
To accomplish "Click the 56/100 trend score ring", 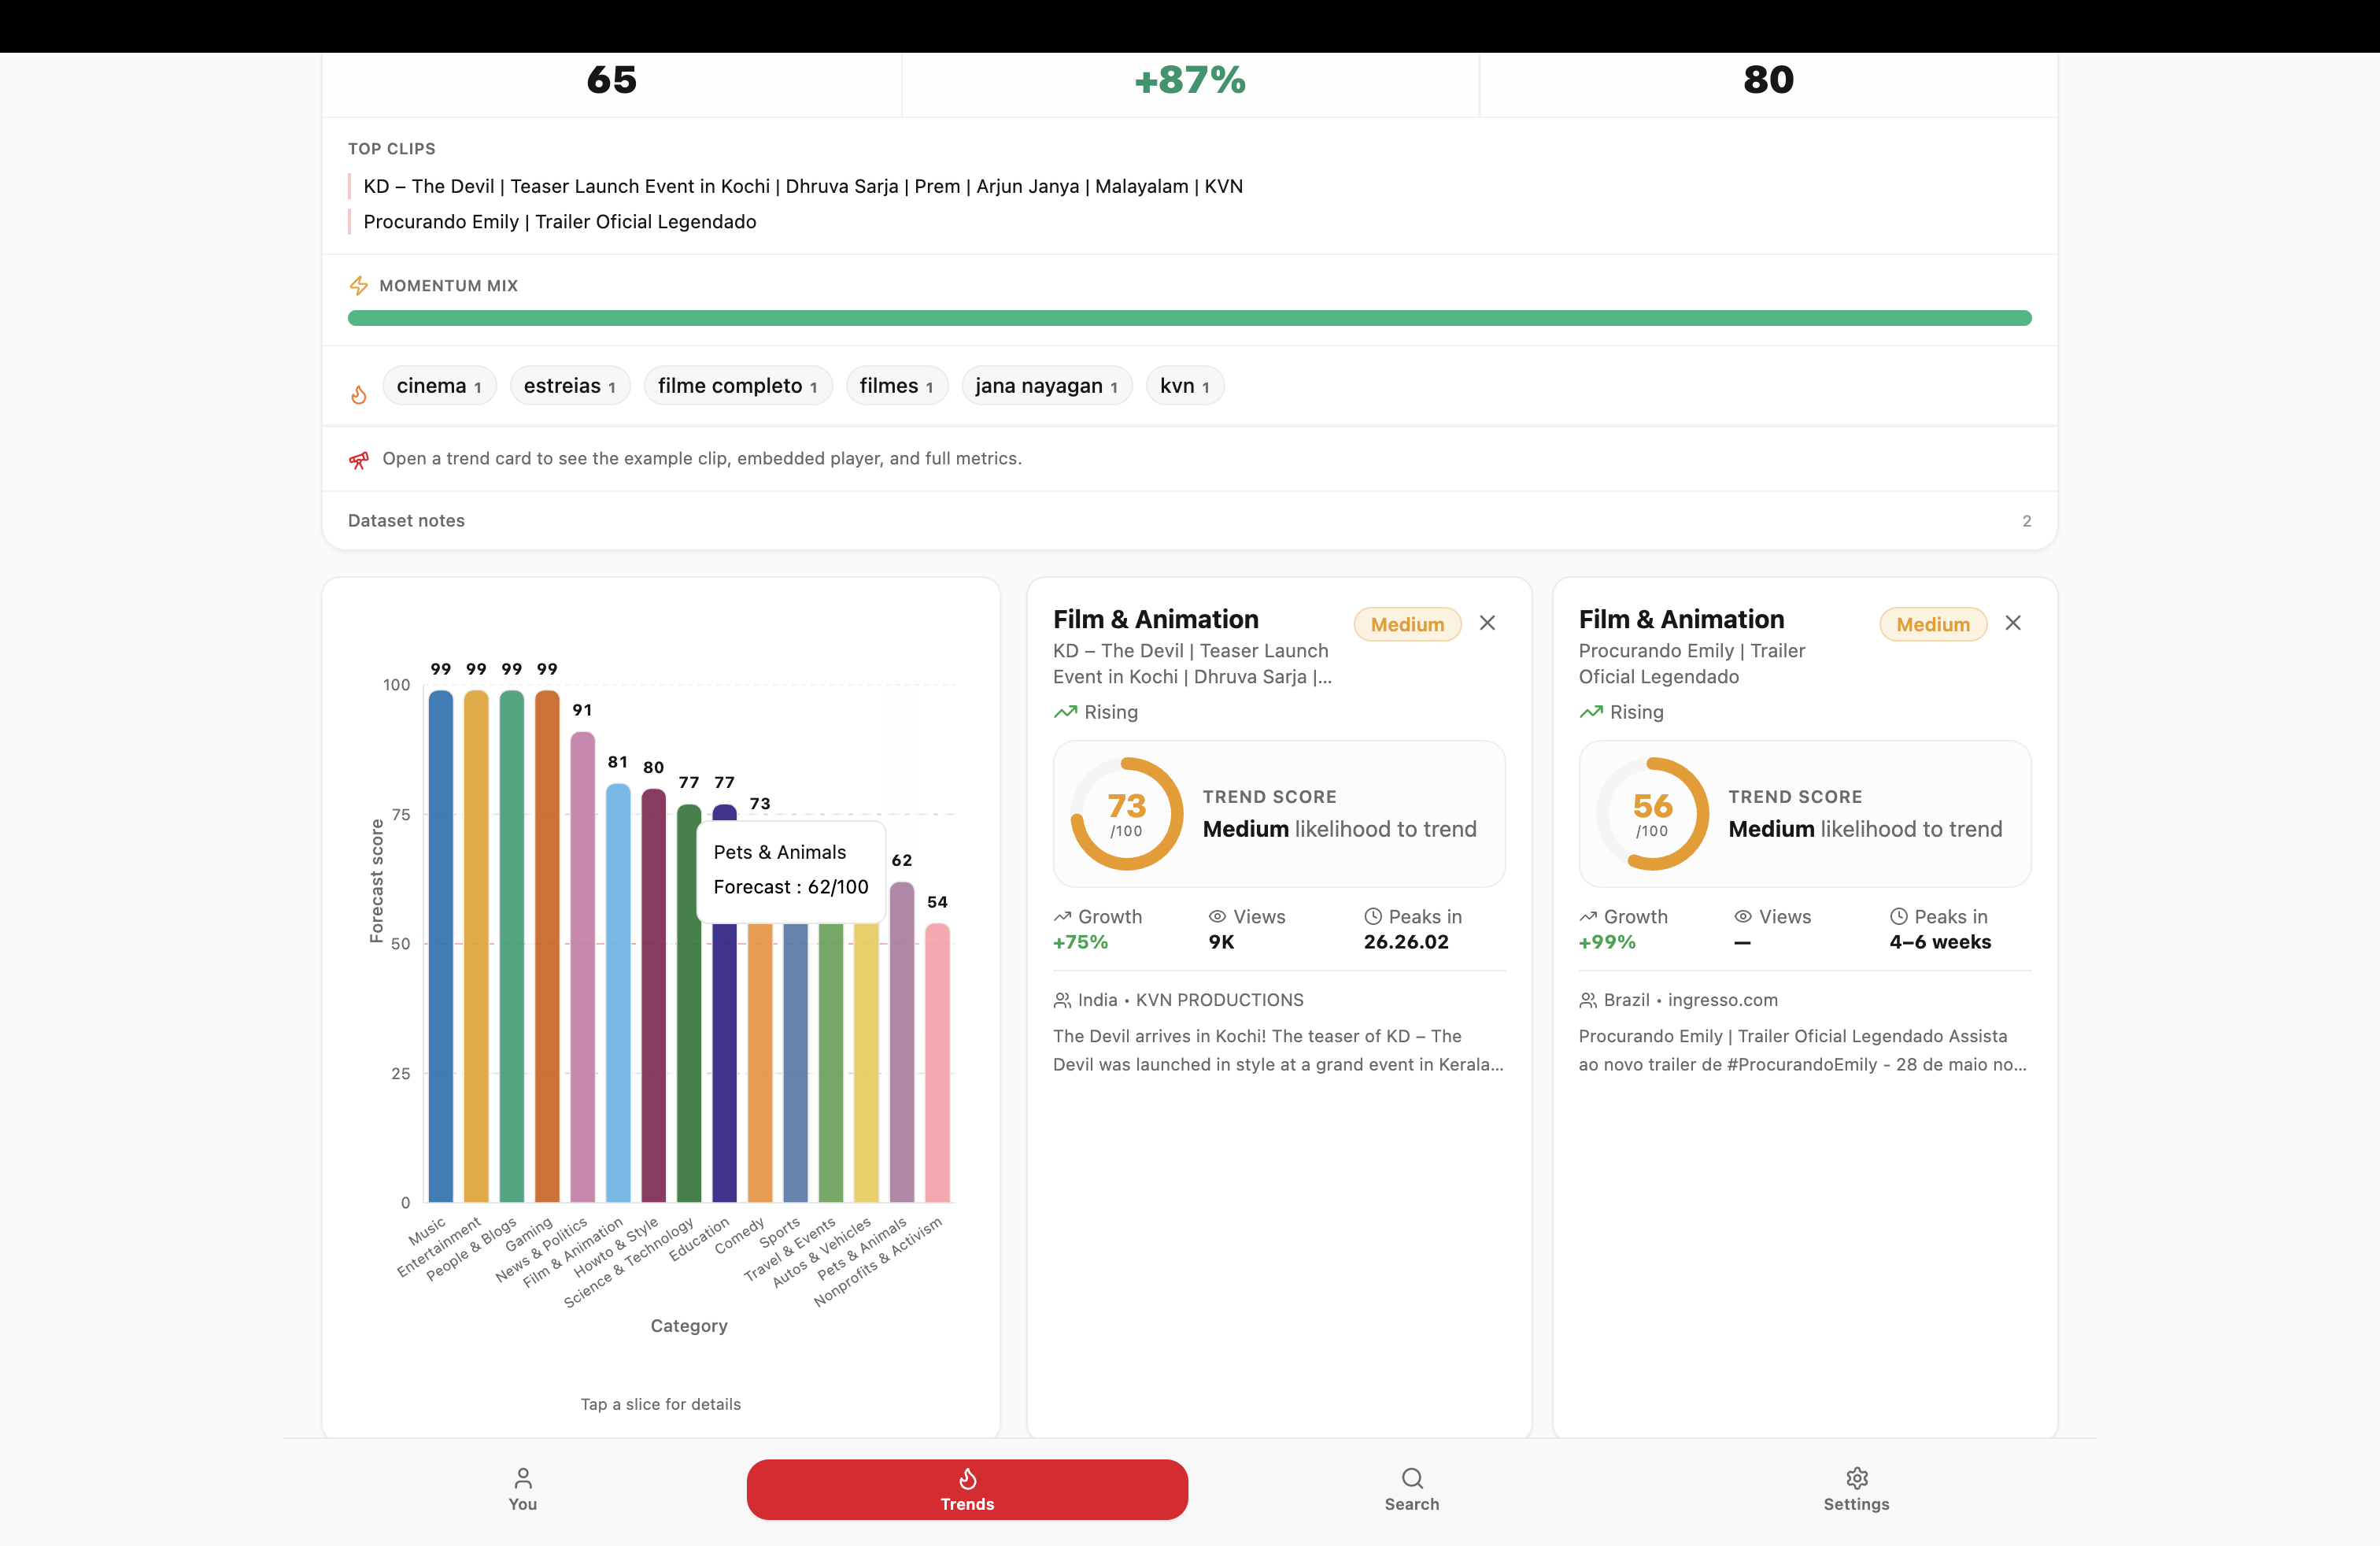I will [x=1653, y=814].
